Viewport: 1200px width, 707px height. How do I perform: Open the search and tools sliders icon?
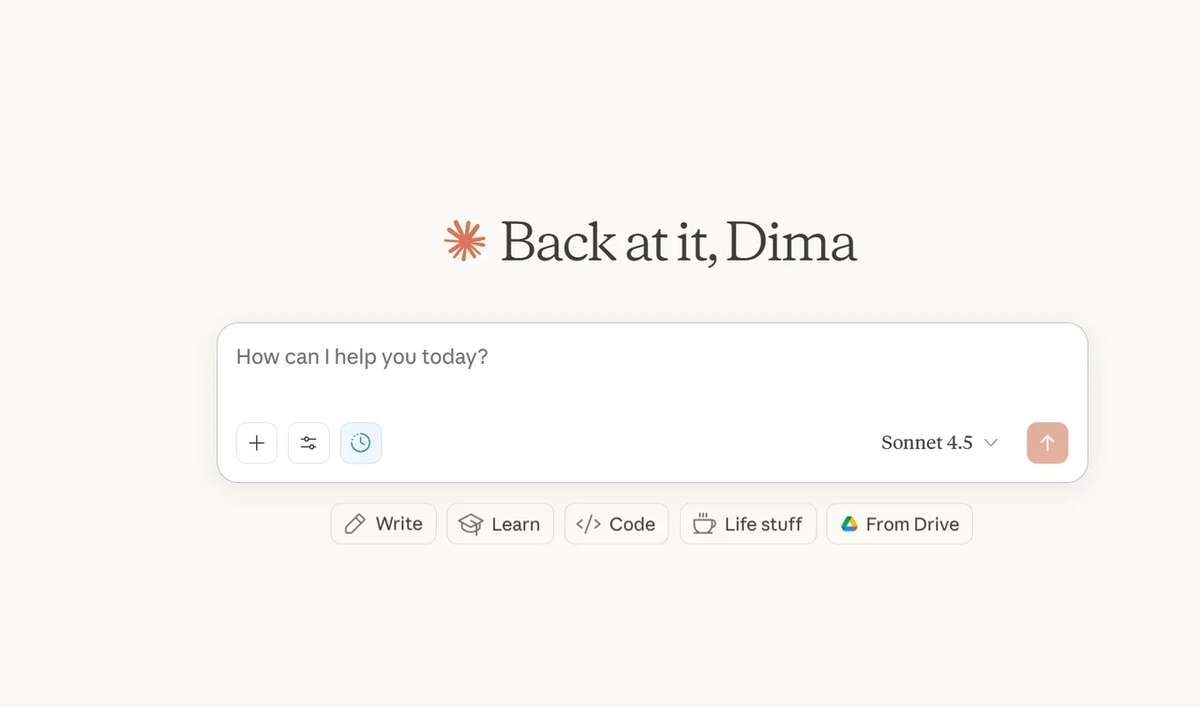coord(309,443)
